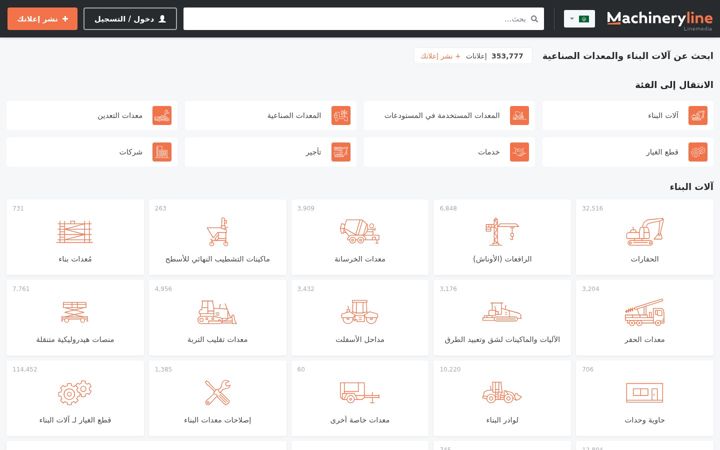Open the آلات البناء category icon

pos(698,115)
